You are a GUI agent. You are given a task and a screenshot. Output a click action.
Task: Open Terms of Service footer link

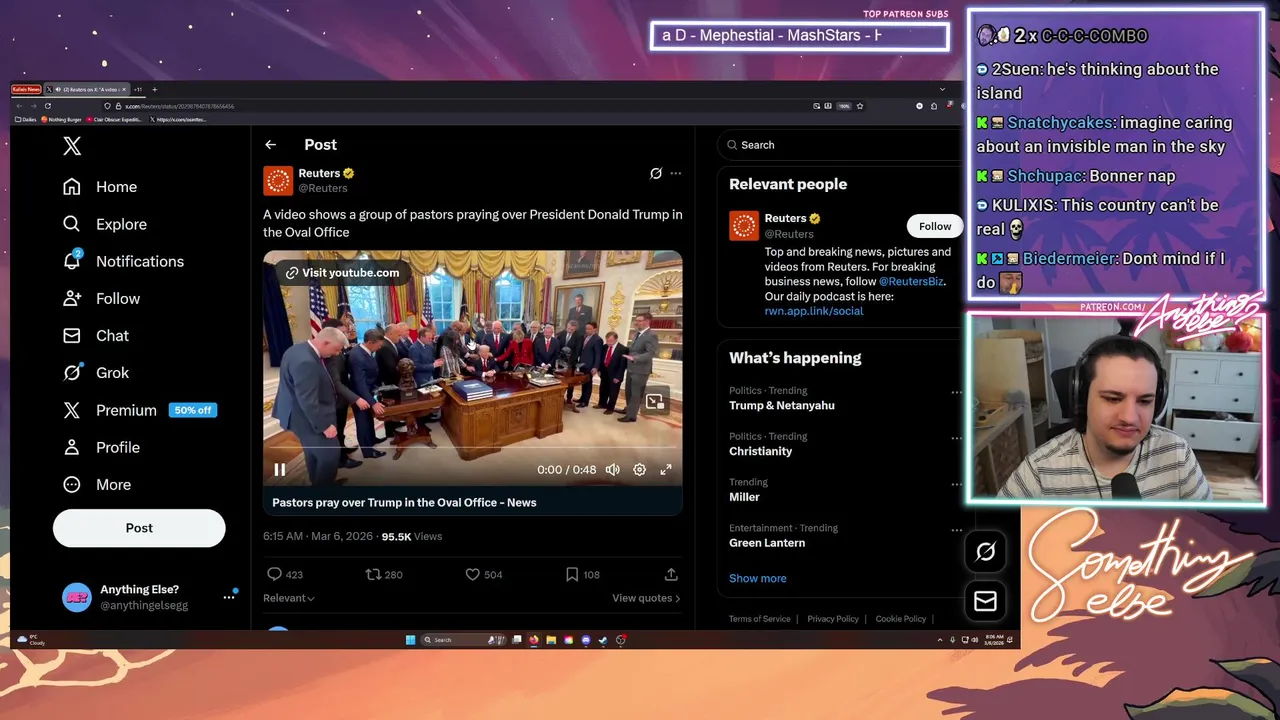[x=760, y=619]
